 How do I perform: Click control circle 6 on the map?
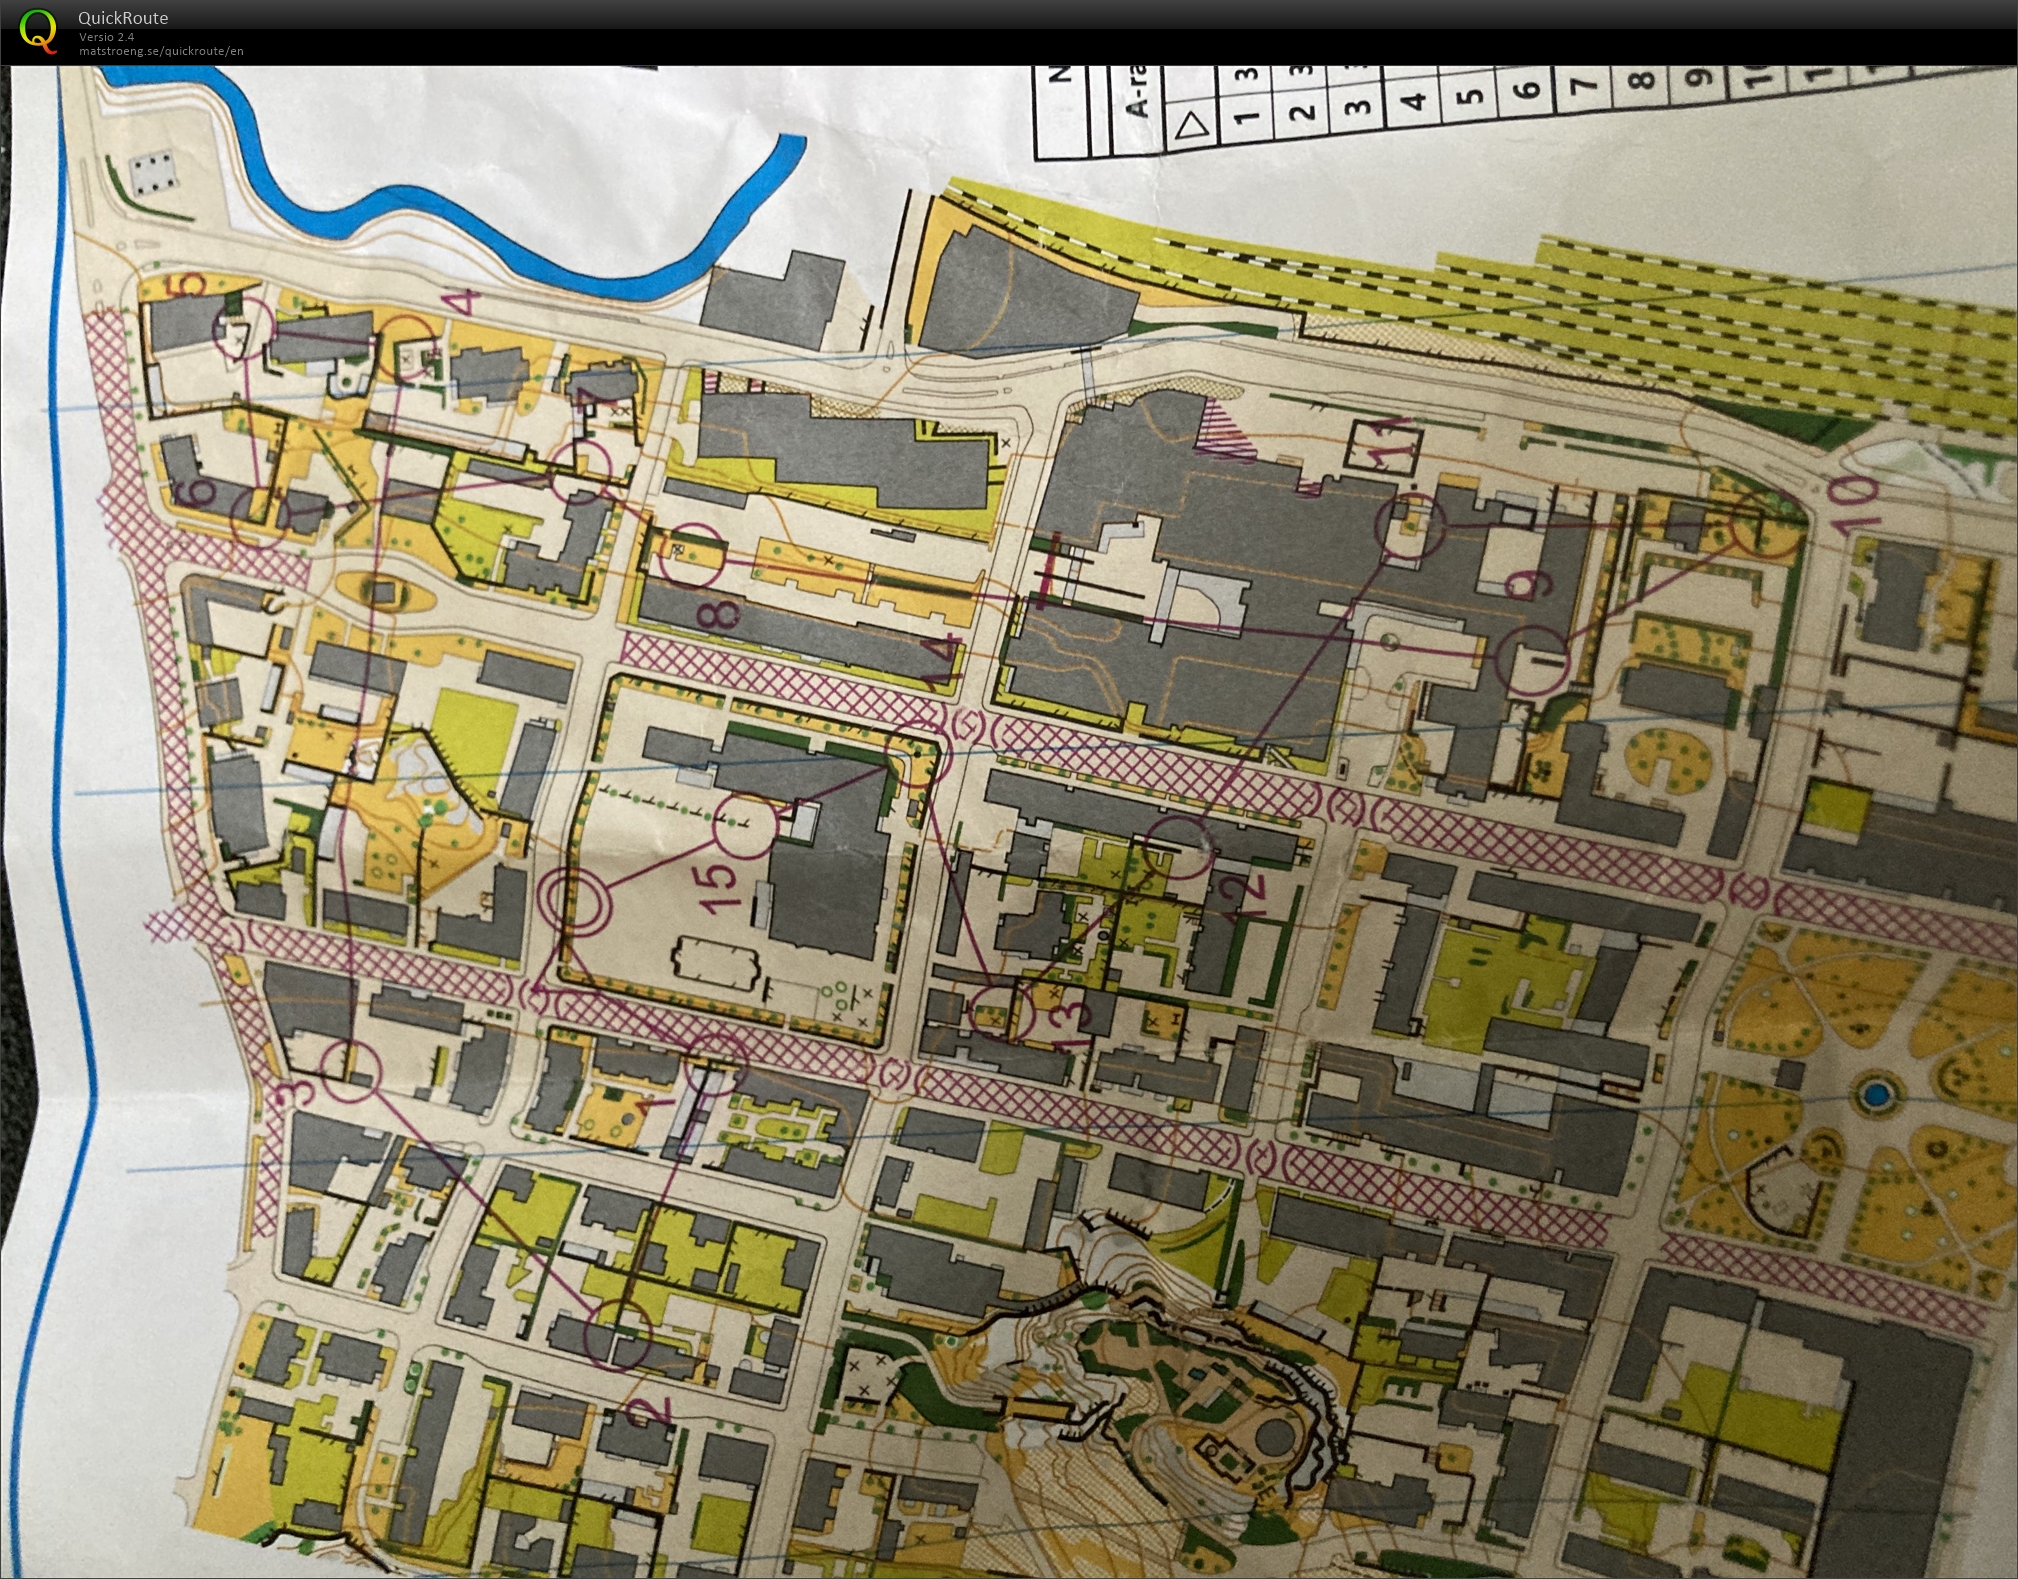coord(261,516)
